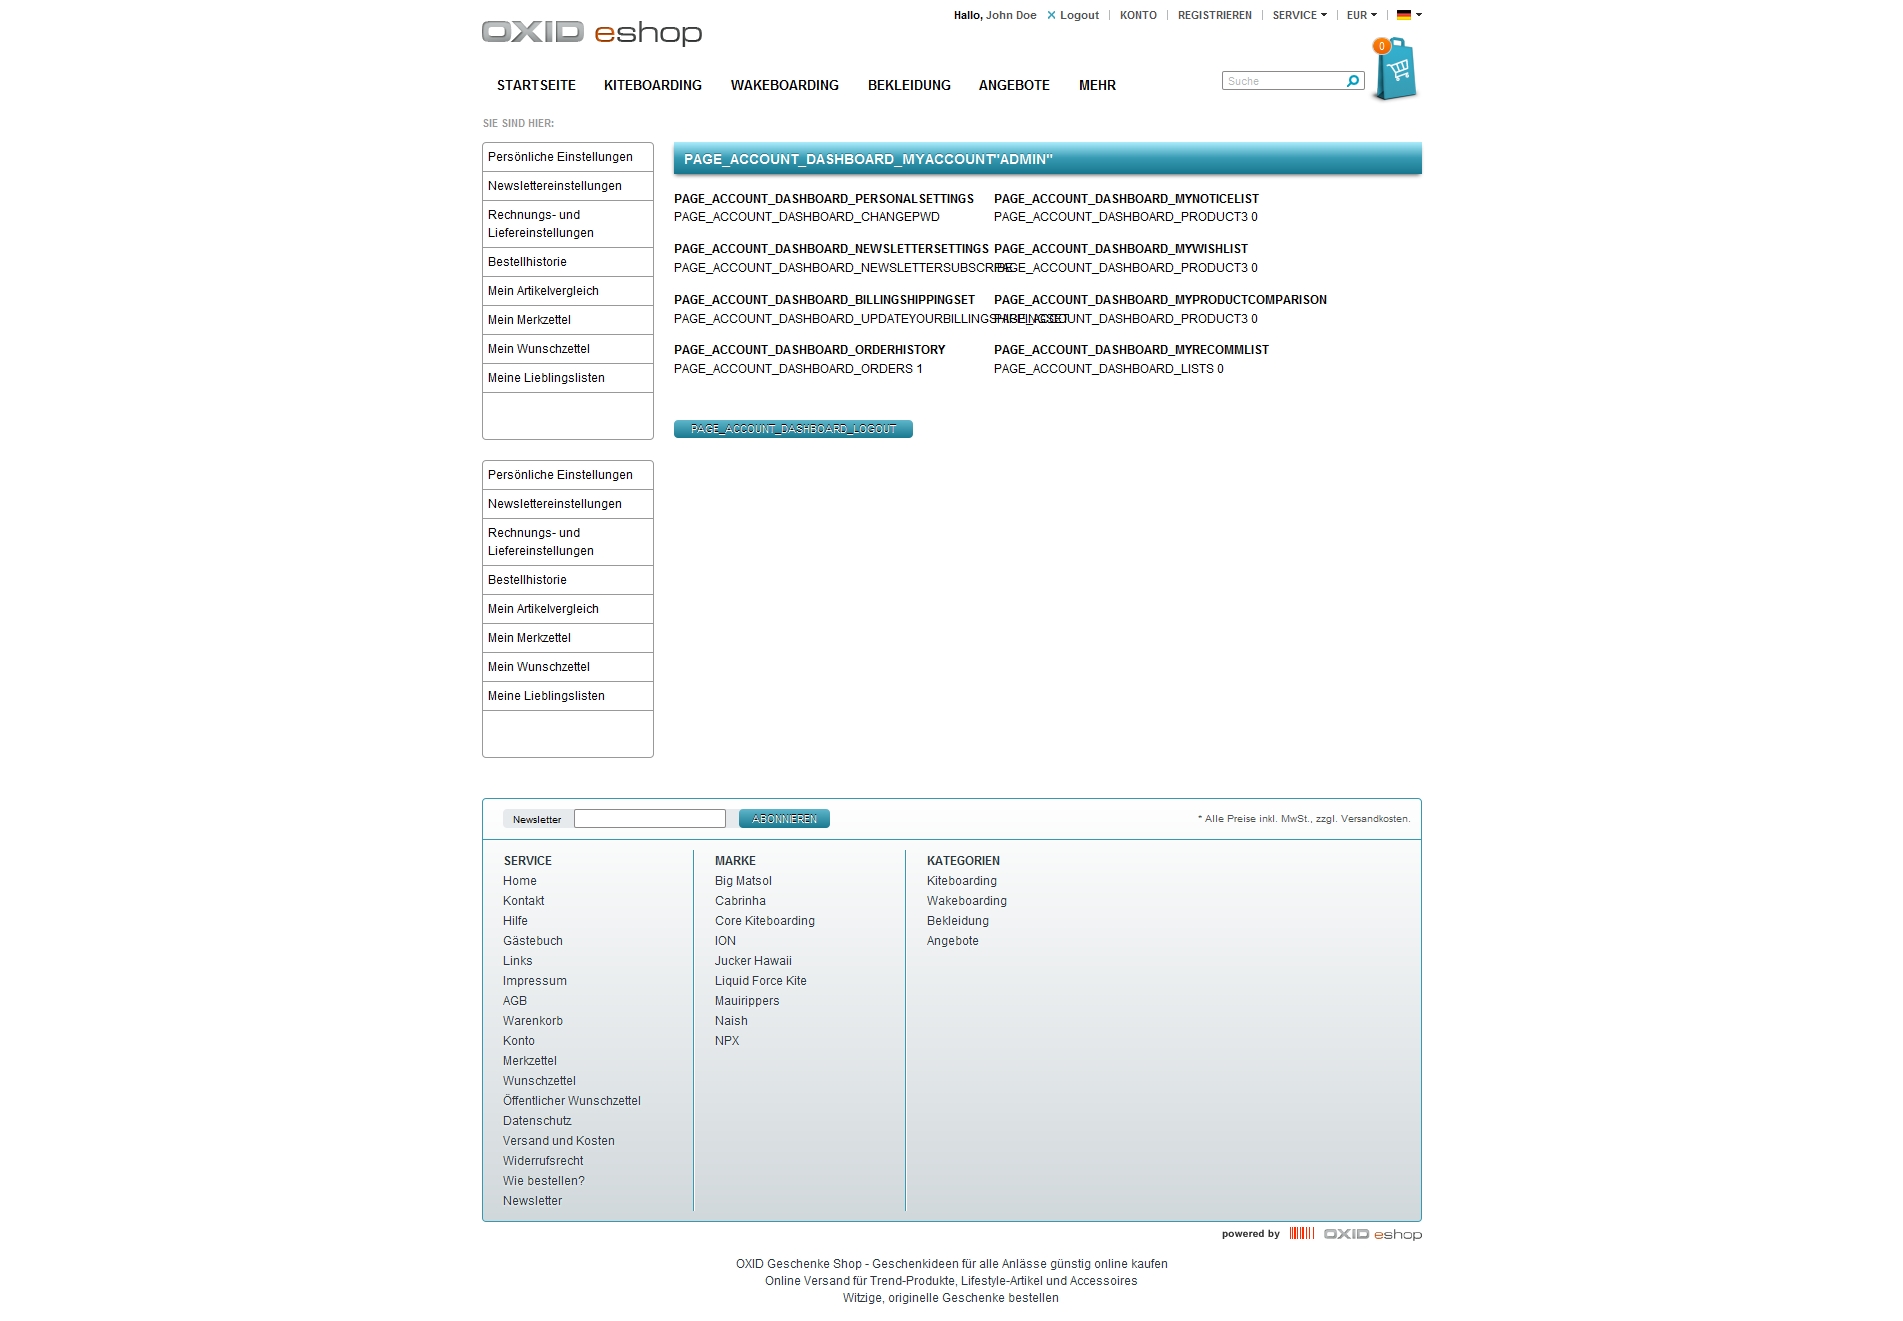This screenshot has width=1903, height=1321.
Task: Click the German flag language icon
Action: [1403, 15]
